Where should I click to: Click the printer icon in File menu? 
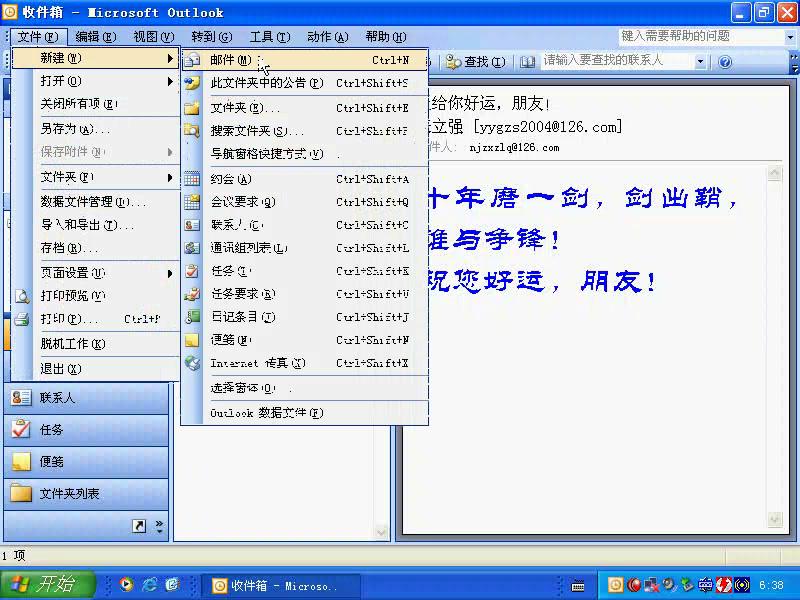[22, 319]
